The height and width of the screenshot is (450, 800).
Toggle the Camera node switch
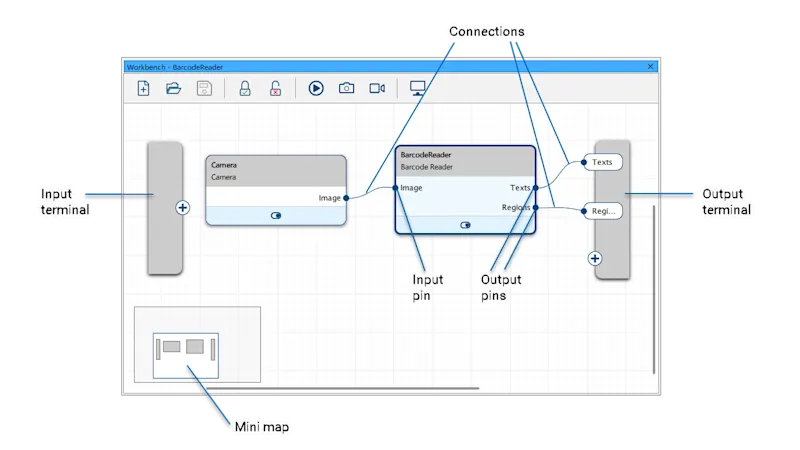pyautogui.click(x=276, y=215)
